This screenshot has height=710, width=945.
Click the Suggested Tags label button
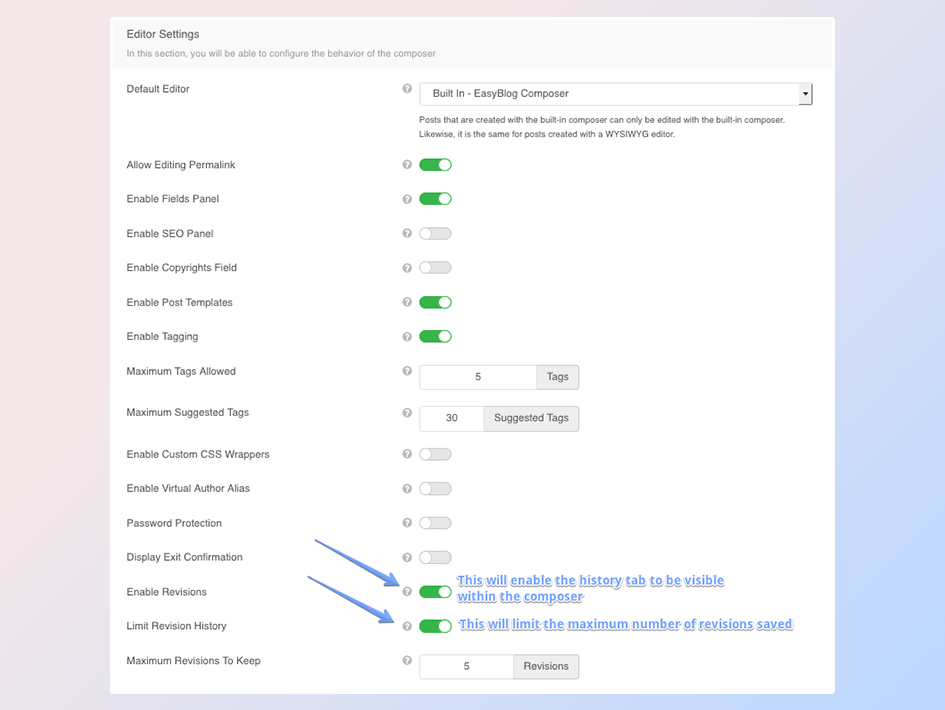click(531, 418)
